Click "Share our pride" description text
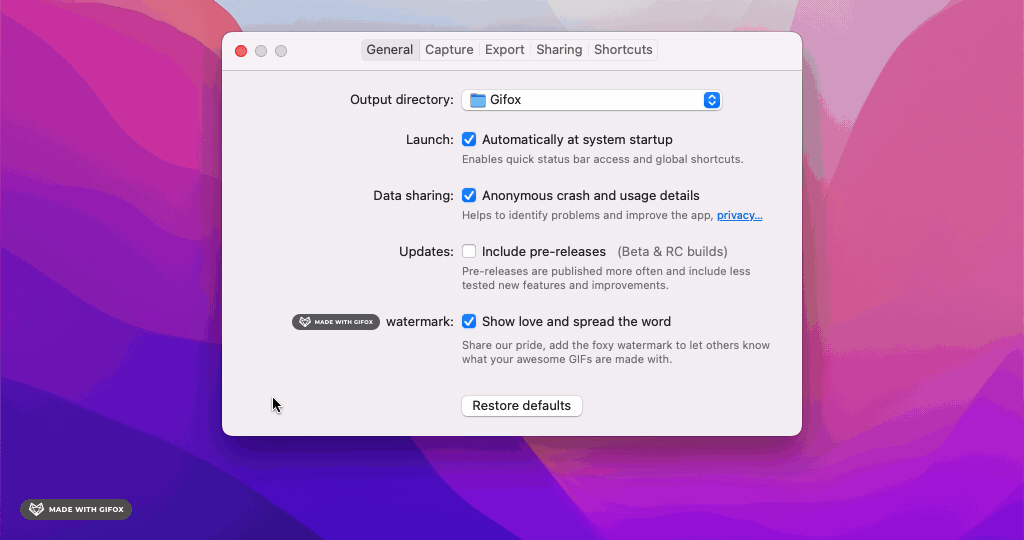Screen dimensions: 1024x540 pos(616,352)
